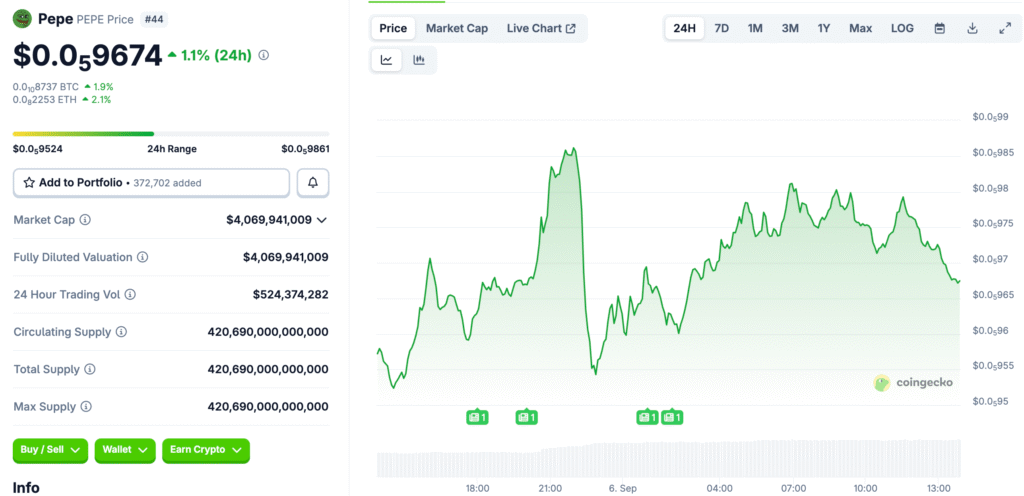Click the 24h high value $0.0₅9861

[x=305, y=149]
